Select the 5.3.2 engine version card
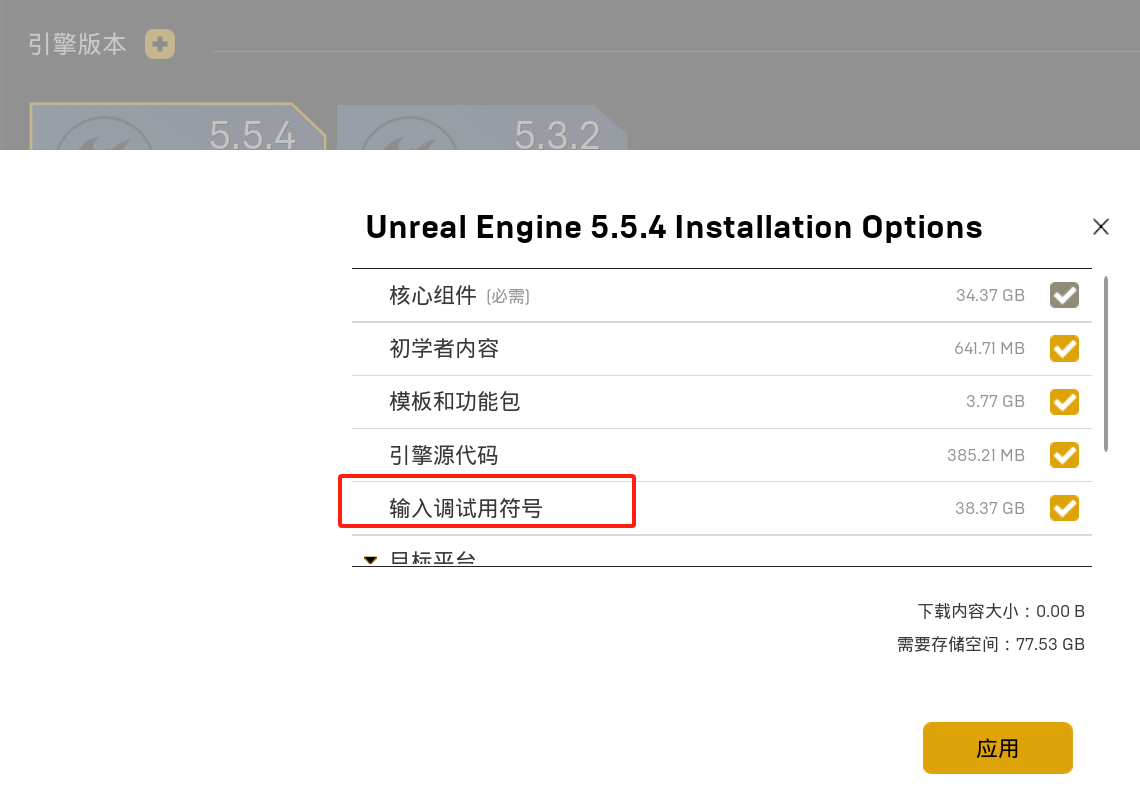The image size is (1140, 791). coord(482,127)
